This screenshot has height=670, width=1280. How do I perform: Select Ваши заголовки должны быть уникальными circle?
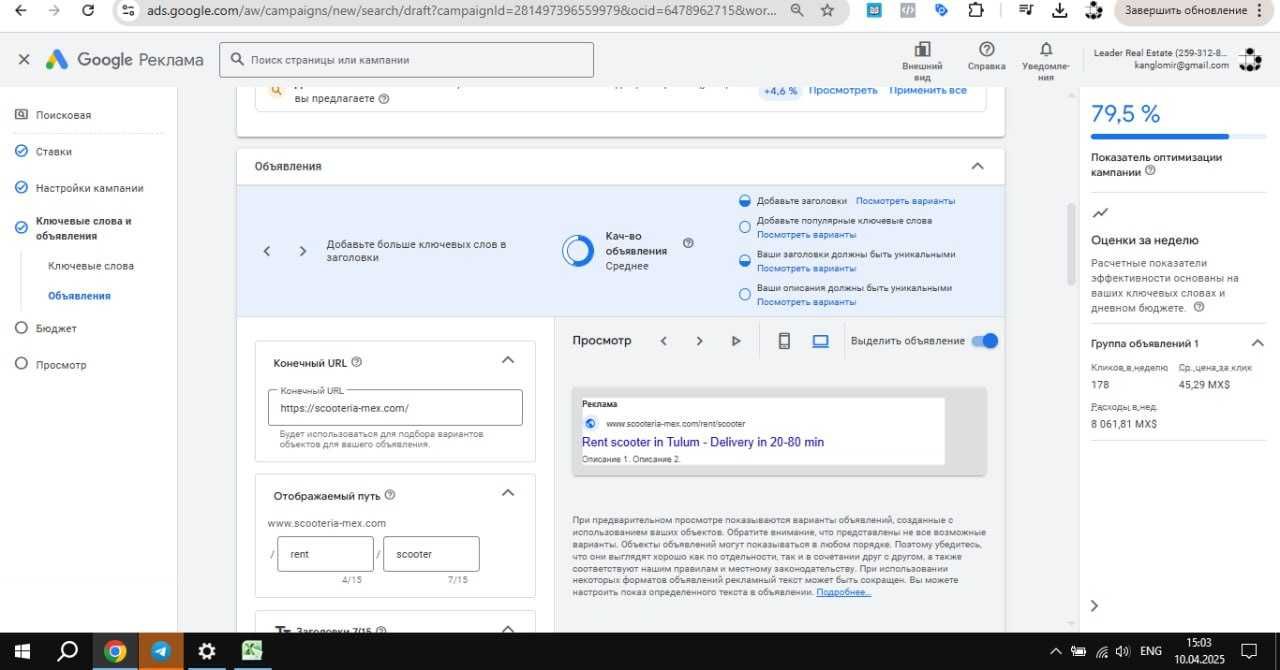tap(744, 260)
